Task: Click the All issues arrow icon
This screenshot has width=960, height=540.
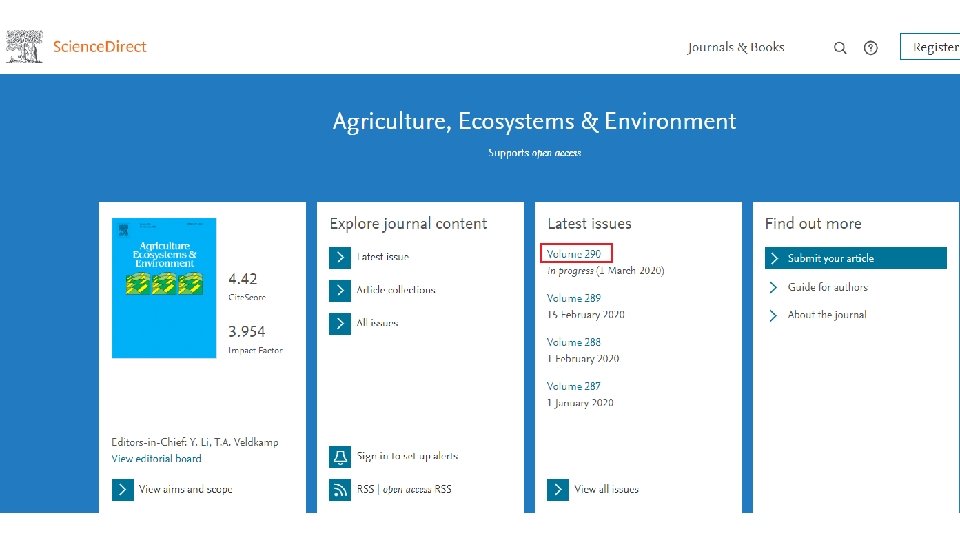Action: (x=340, y=323)
